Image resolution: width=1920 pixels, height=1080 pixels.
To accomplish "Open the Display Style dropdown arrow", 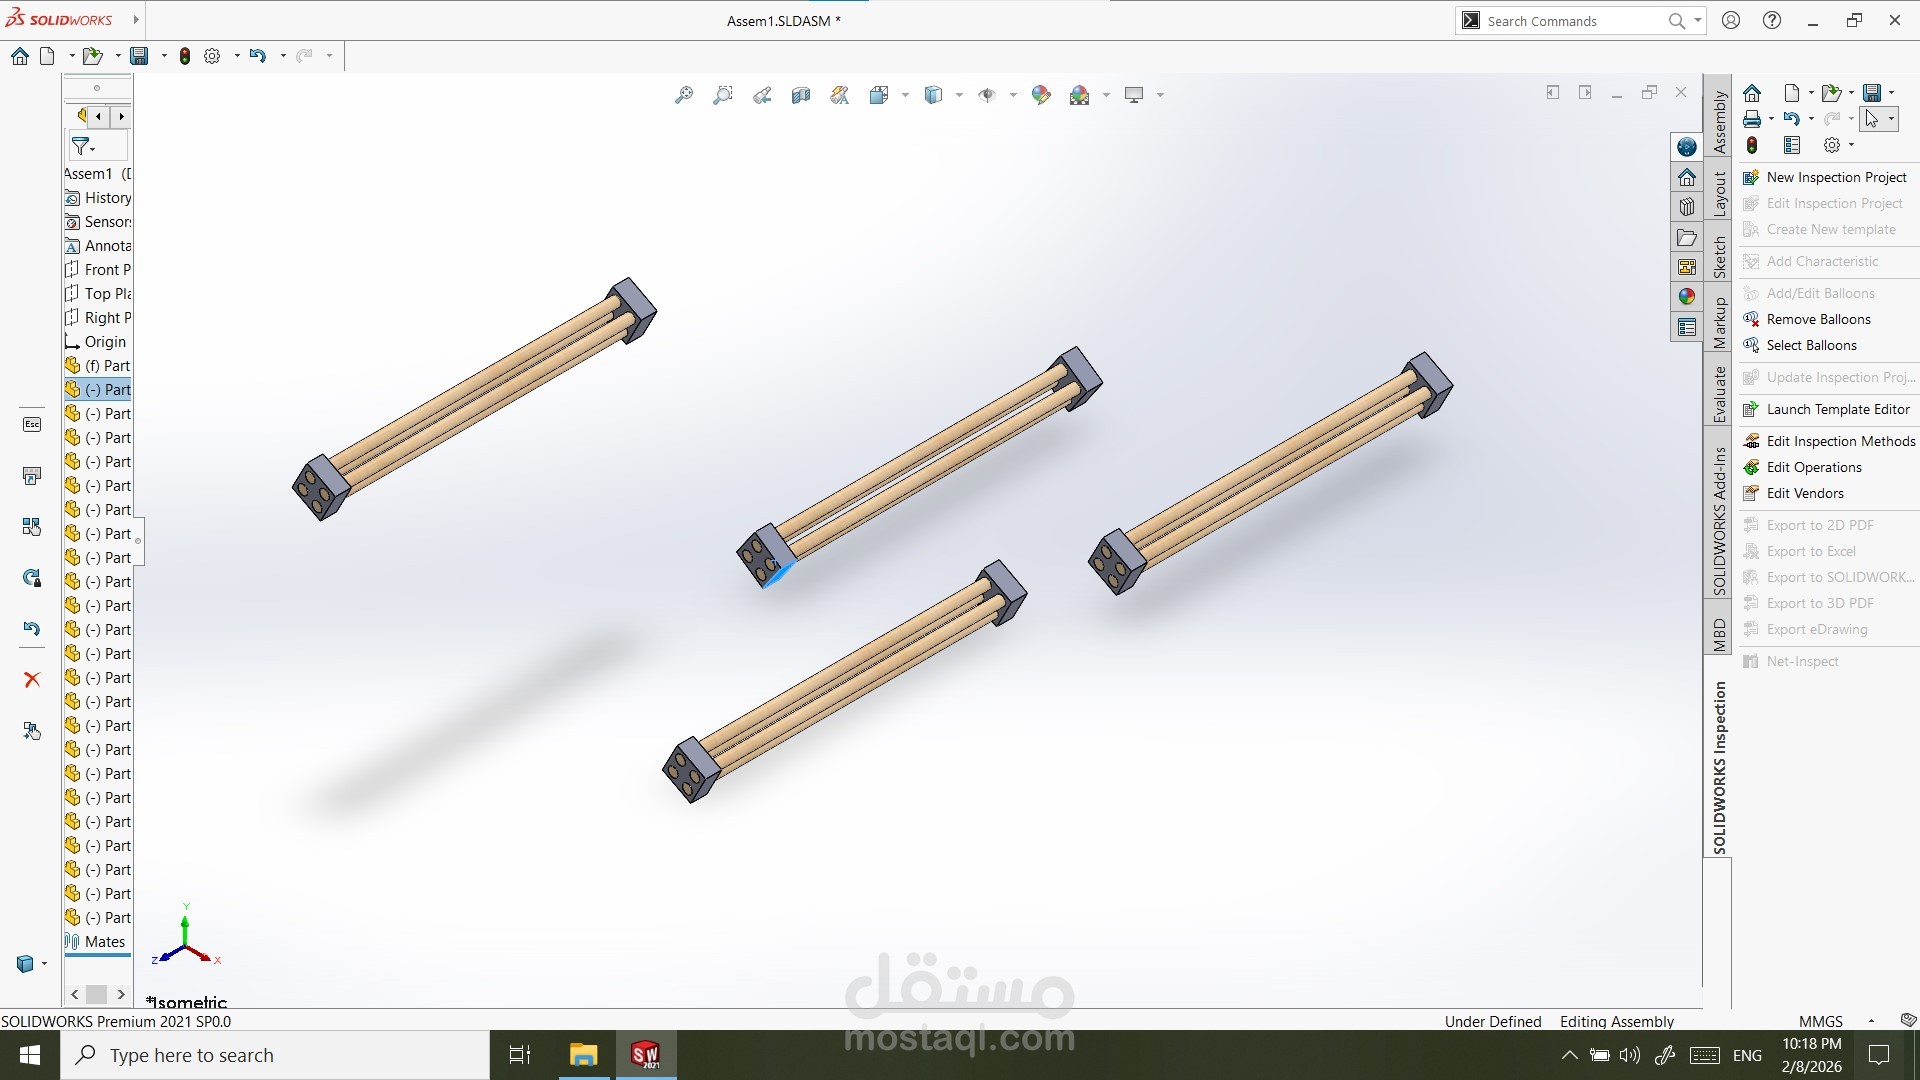I will (959, 95).
